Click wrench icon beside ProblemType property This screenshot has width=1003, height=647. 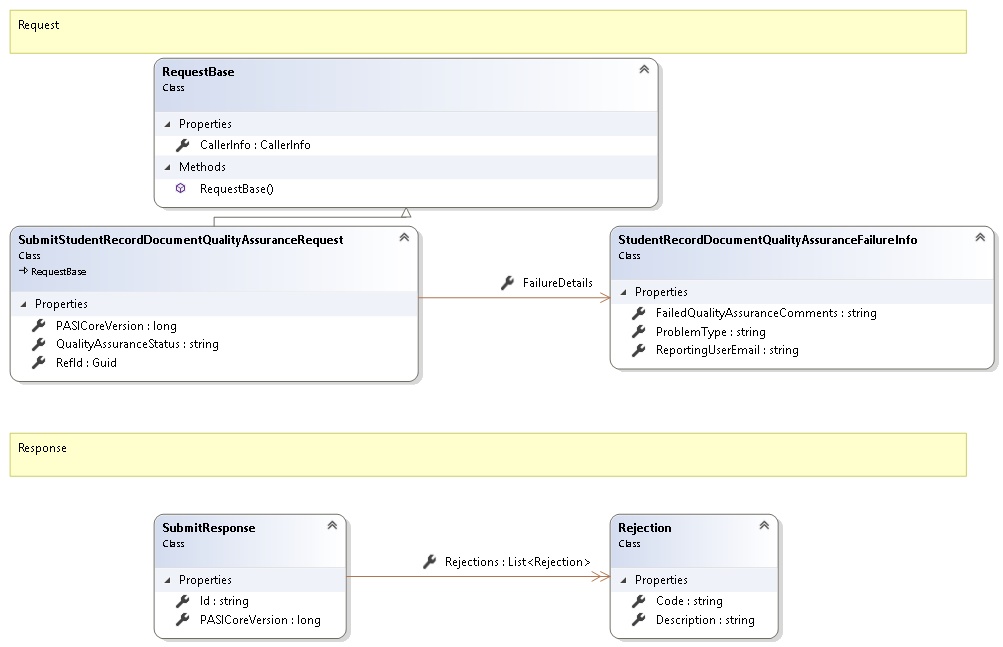[637, 332]
